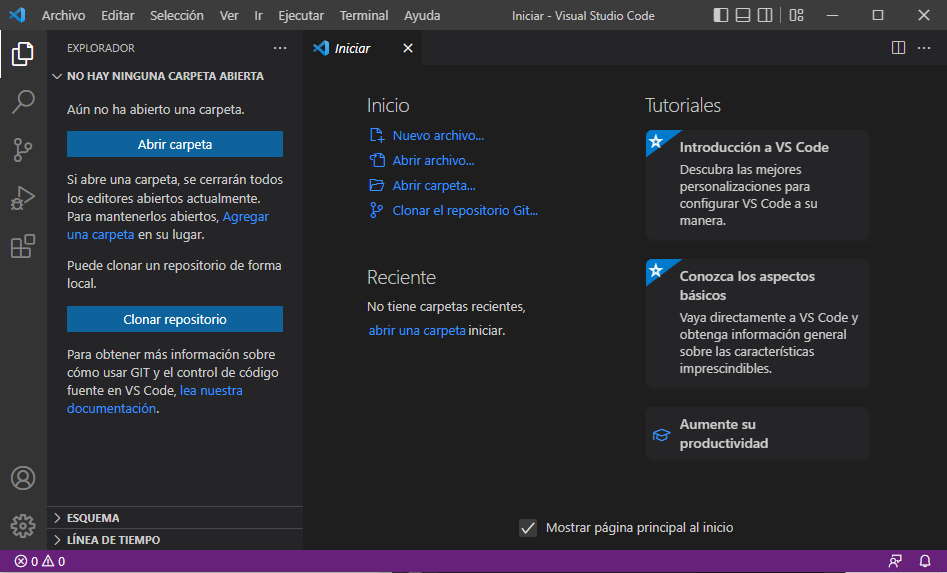
Task: Toggle primary side bar layout icon
Action: pyautogui.click(x=721, y=15)
